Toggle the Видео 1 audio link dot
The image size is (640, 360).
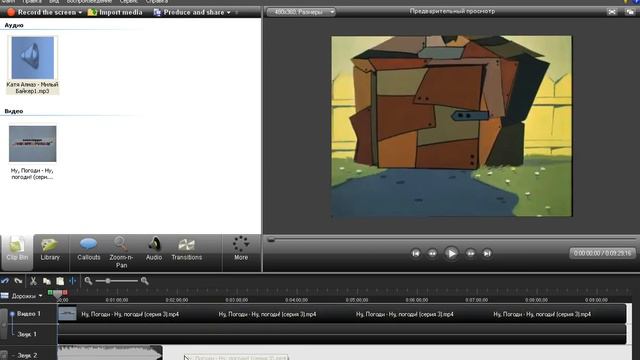pyautogui.click(x=12, y=314)
